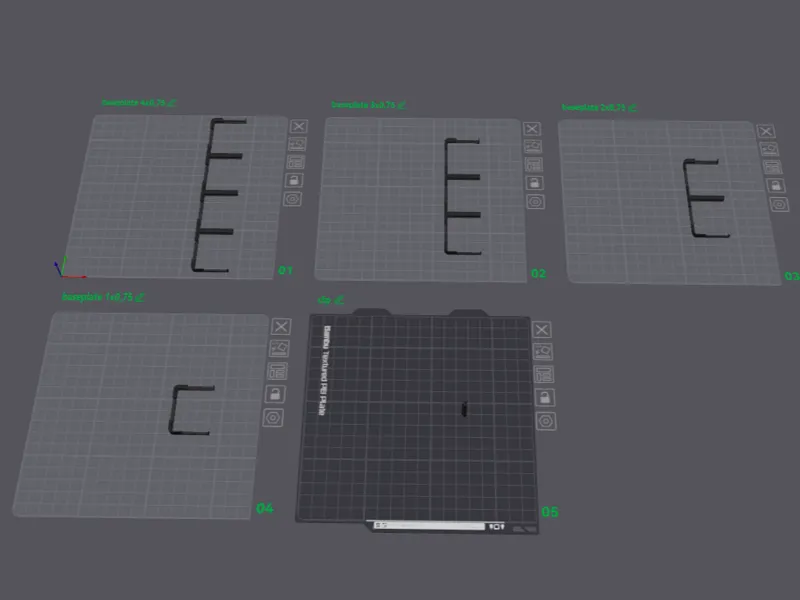Toggle the lock on plate 04
This screenshot has width=800, height=600.
[x=275, y=394]
